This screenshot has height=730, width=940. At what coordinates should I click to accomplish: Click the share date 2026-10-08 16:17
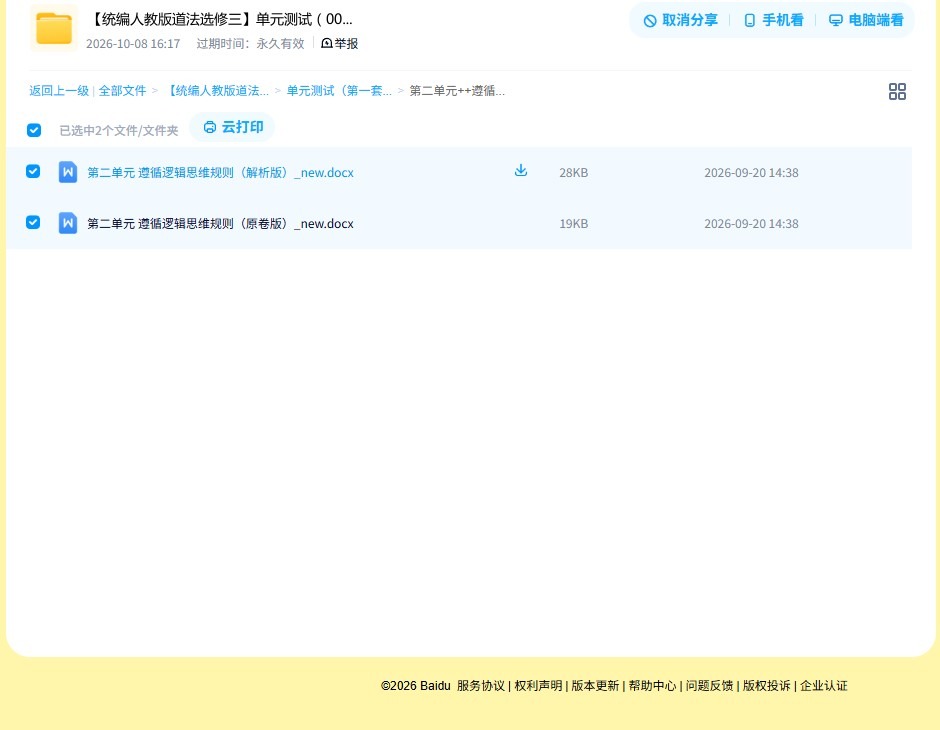(133, 44)
